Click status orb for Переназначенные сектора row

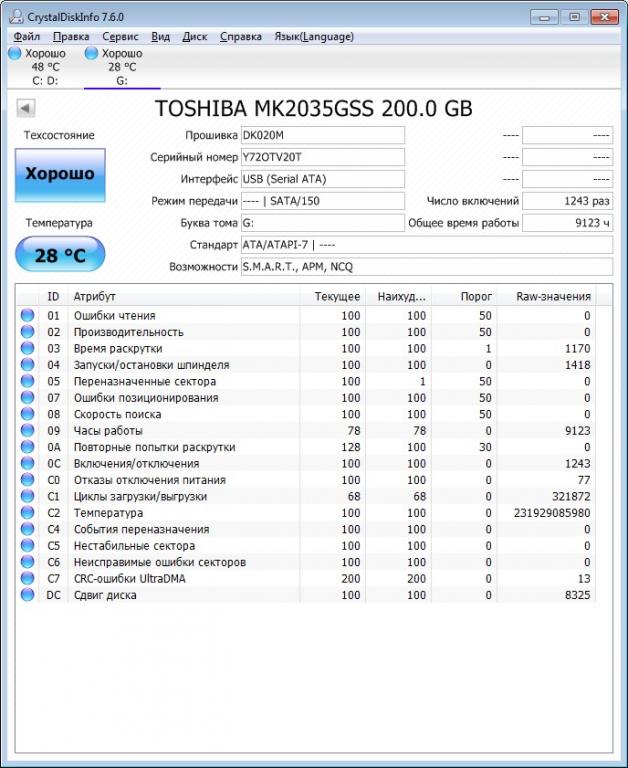pos(27,381)
